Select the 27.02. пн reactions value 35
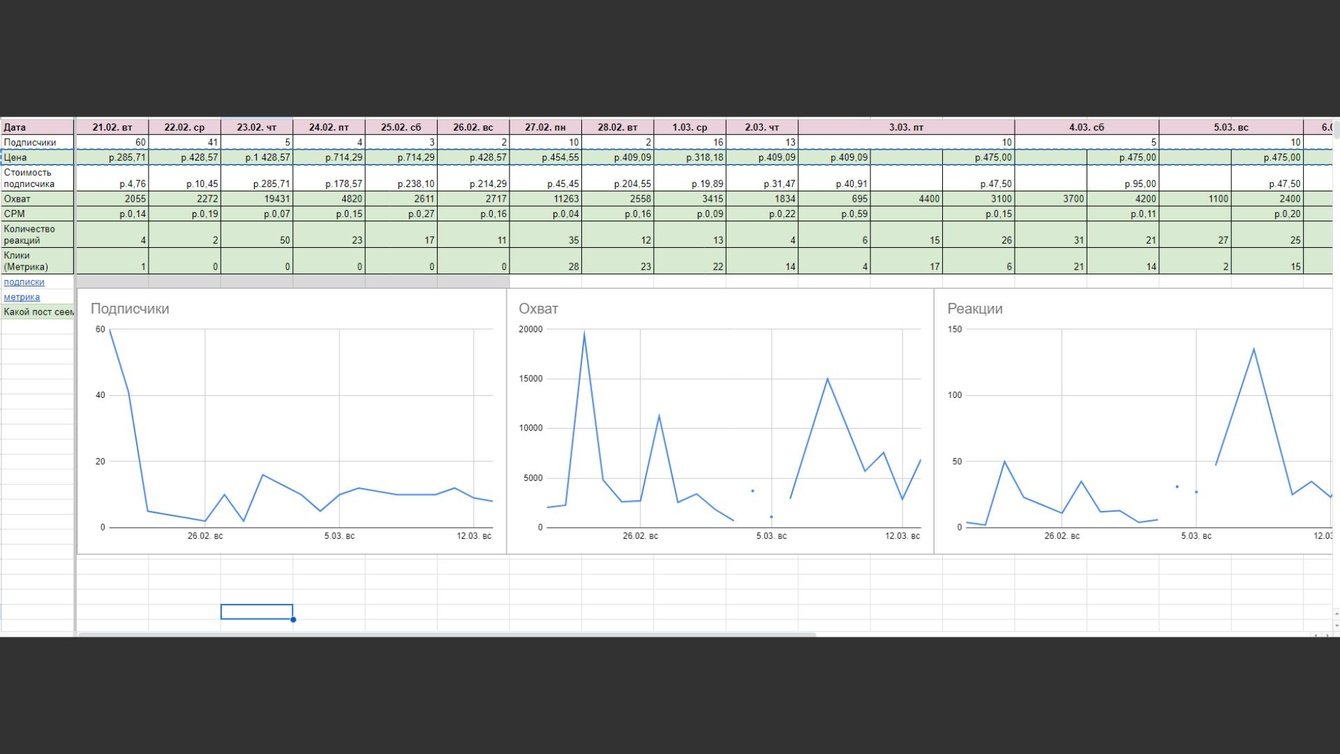Viewport: 1340px width, 754px height. pos(545,240)
